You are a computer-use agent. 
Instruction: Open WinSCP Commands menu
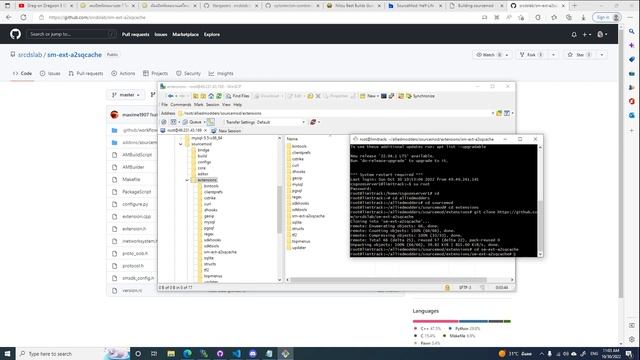click(x=181, y=105)
